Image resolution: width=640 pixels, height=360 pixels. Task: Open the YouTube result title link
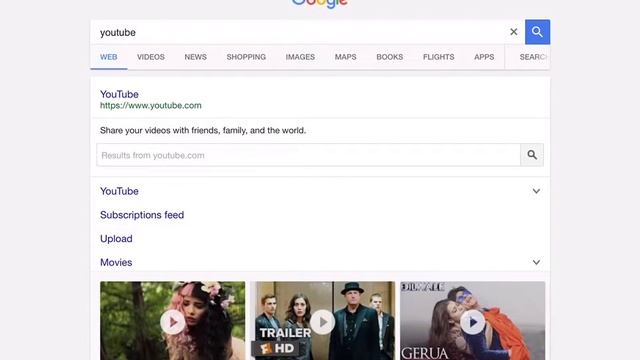119,94
